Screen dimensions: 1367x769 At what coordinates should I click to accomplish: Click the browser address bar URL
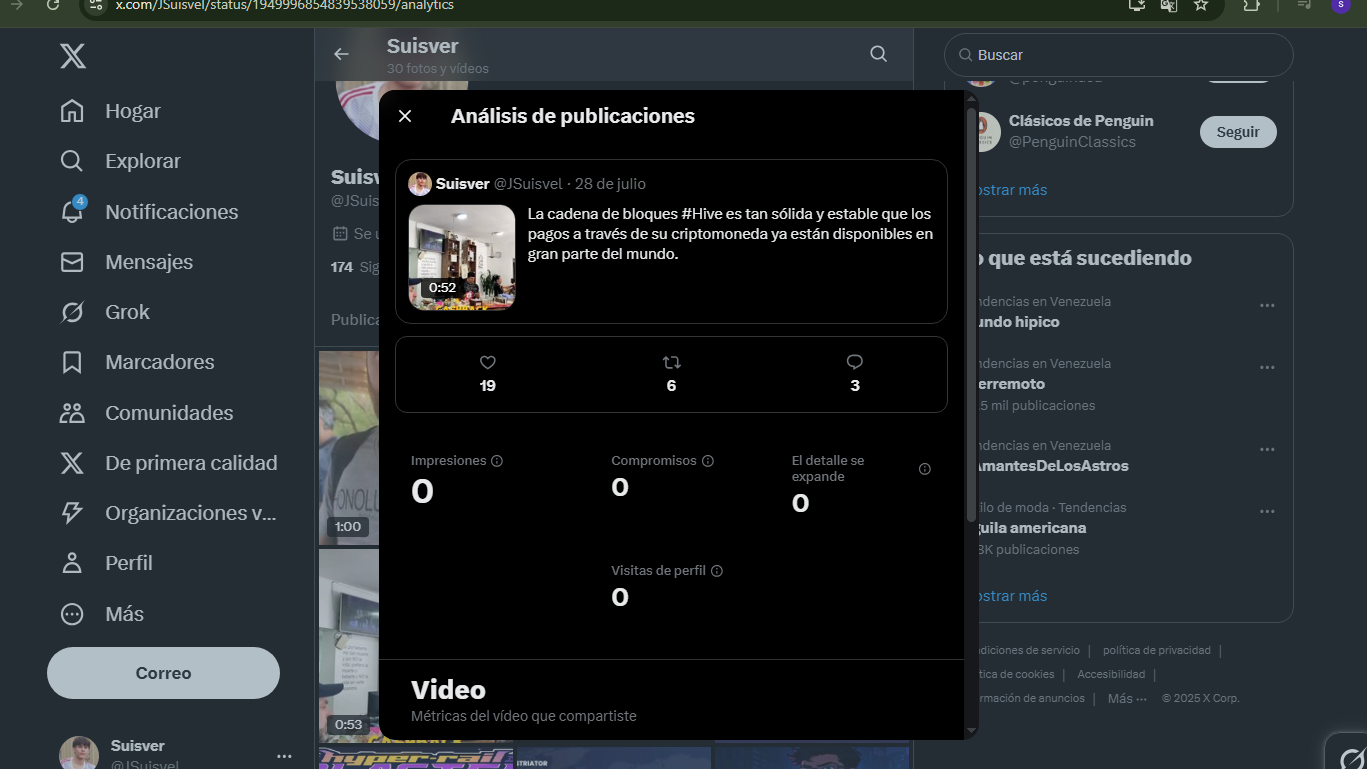coord(285,5)
